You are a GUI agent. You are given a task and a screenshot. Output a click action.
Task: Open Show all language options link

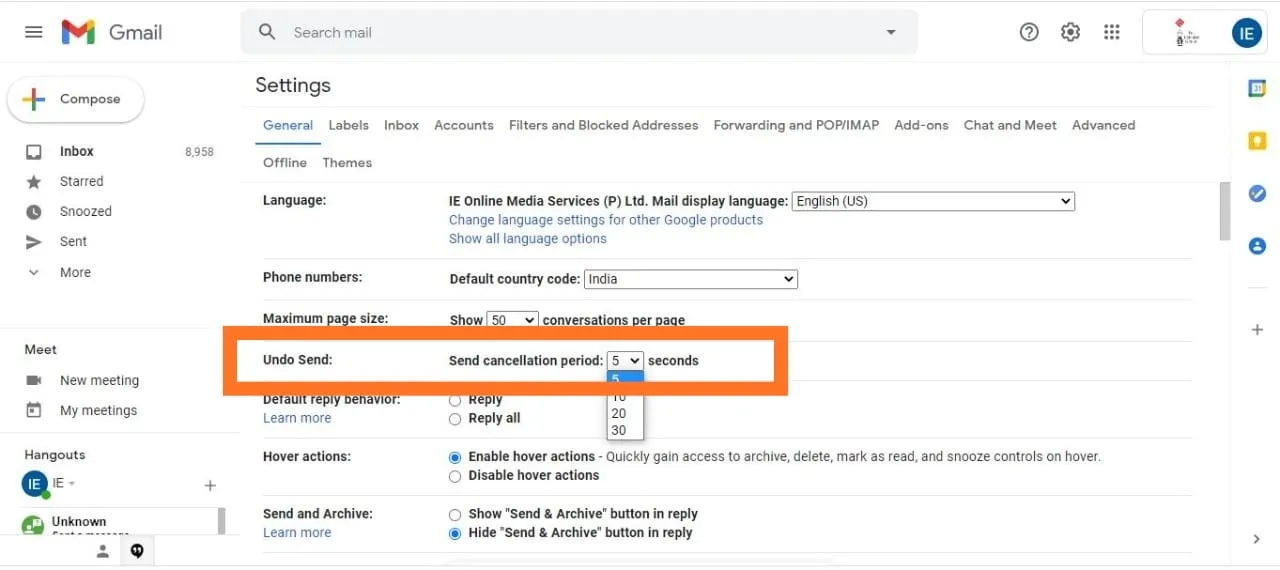point(527,239)
